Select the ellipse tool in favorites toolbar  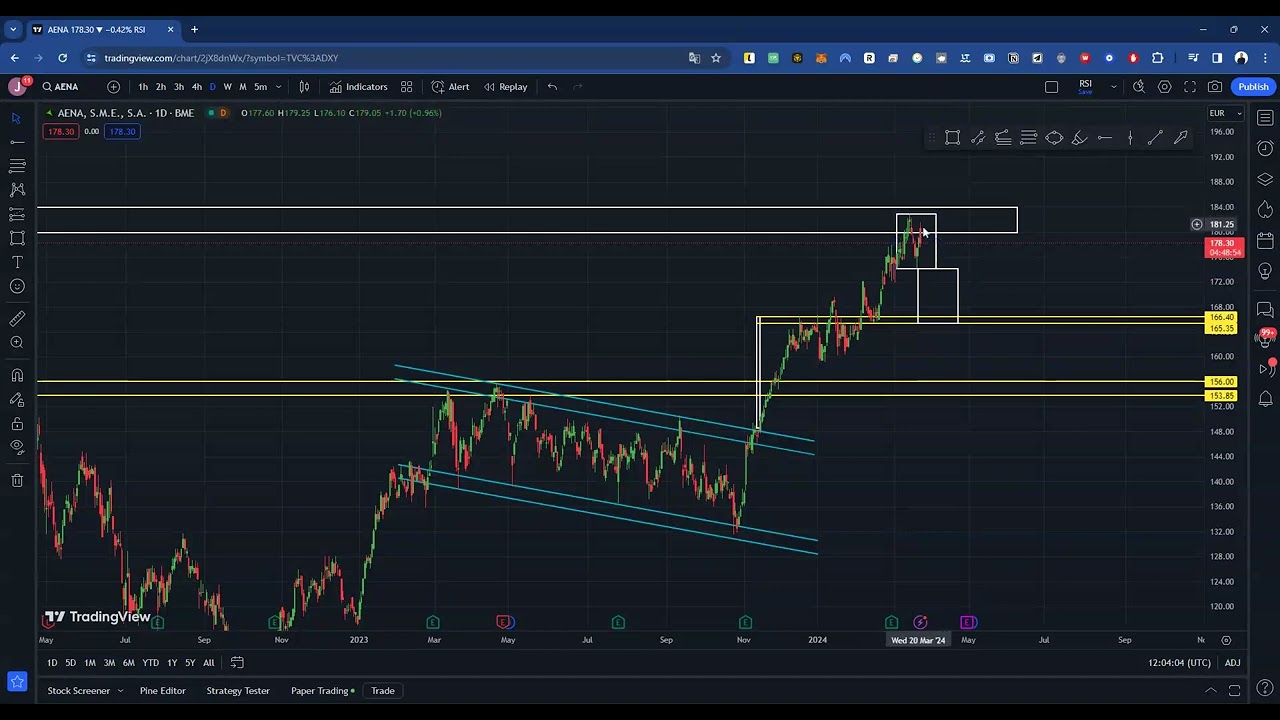pos(1054,138)
